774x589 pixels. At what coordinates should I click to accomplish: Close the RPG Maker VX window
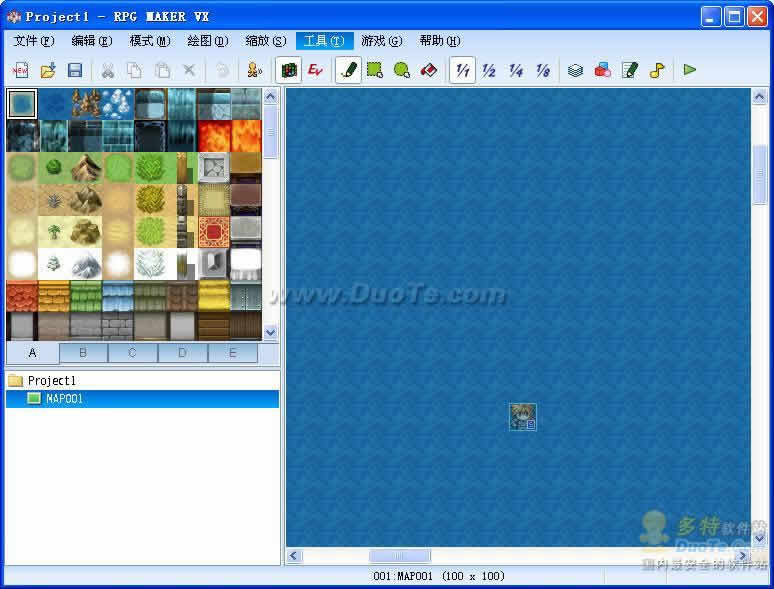pyautogui.click(x=757, y=17)
